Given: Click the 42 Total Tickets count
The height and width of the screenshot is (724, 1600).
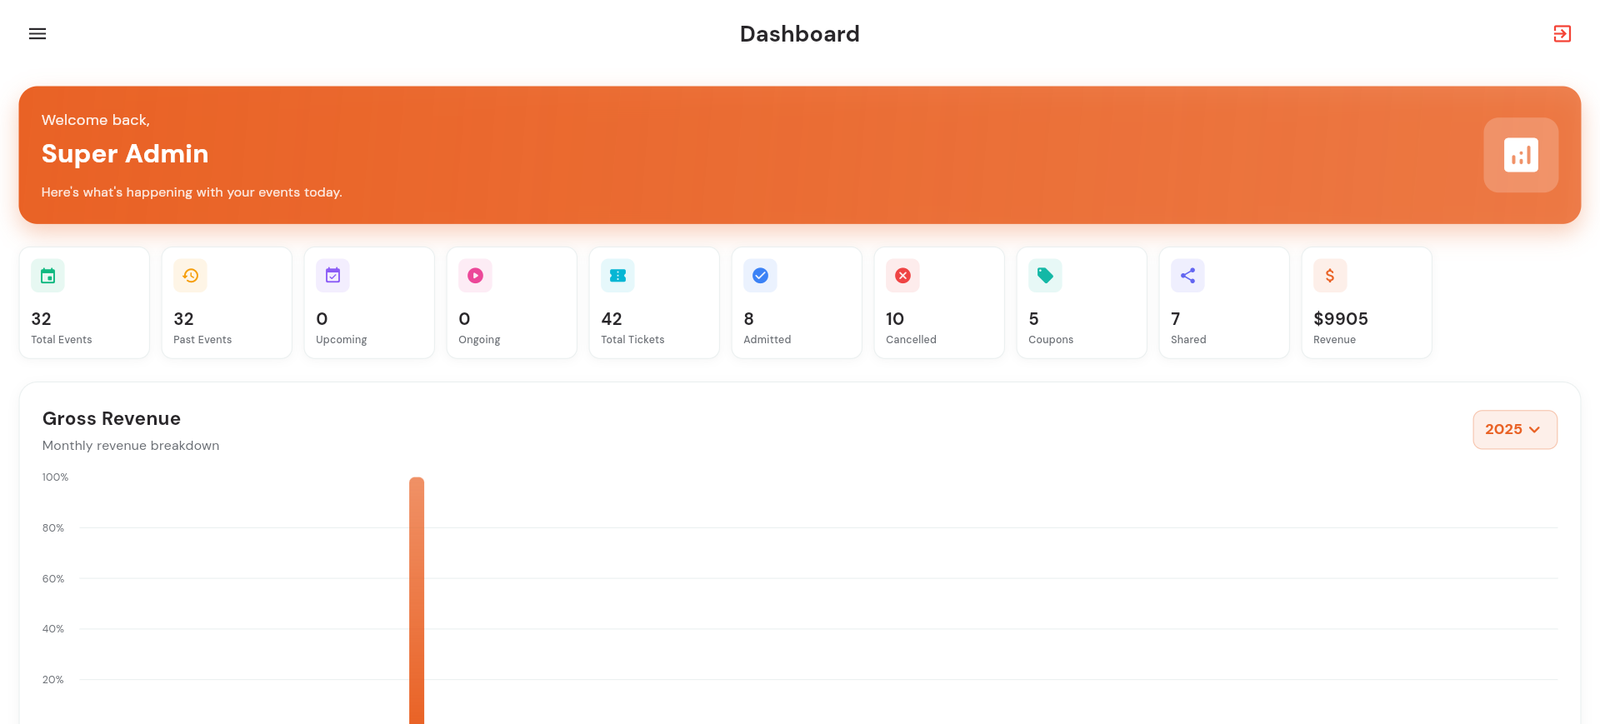Looking at the screenshot, I should pyautogui.click(x=611, y=319).
